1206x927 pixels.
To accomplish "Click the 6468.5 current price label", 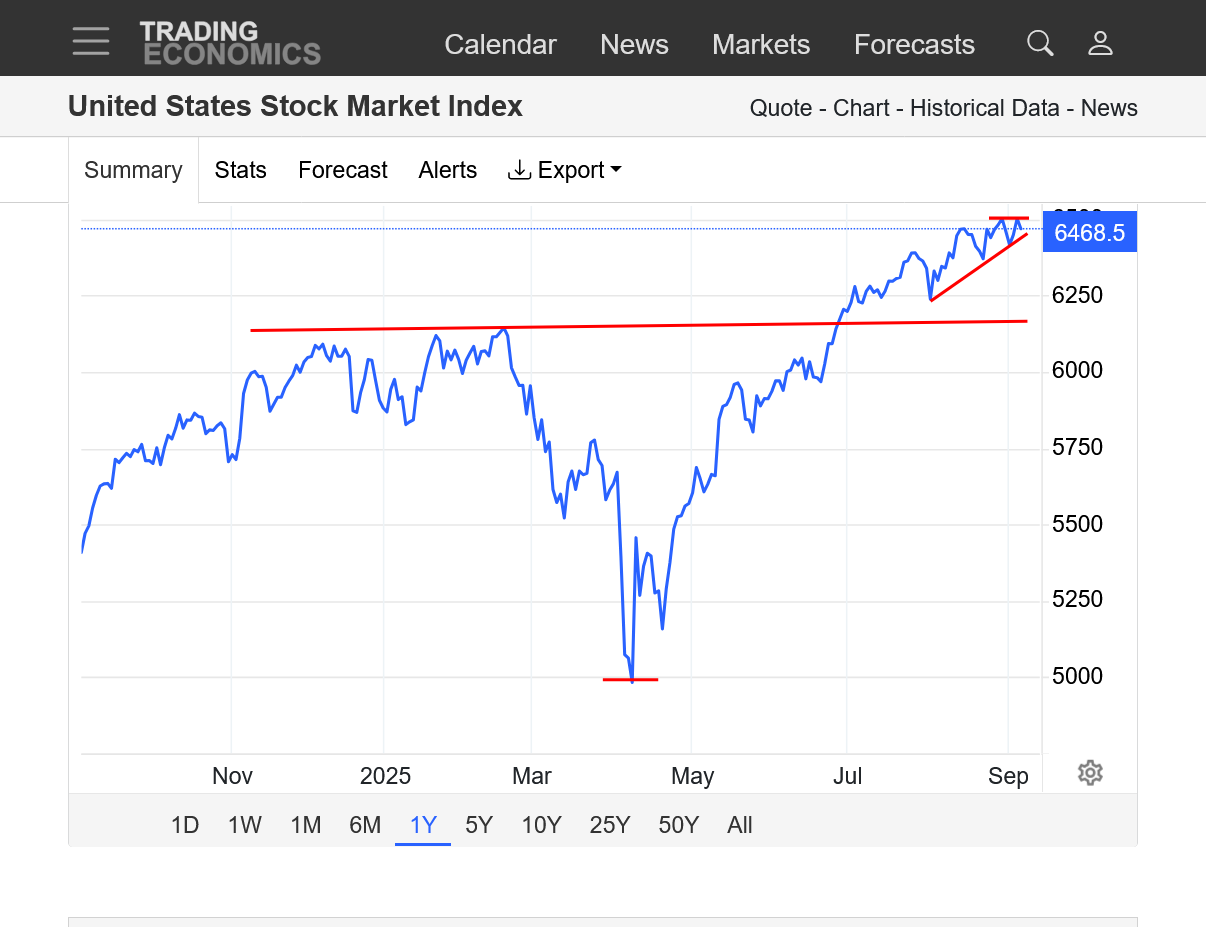I will (1089, 234).
